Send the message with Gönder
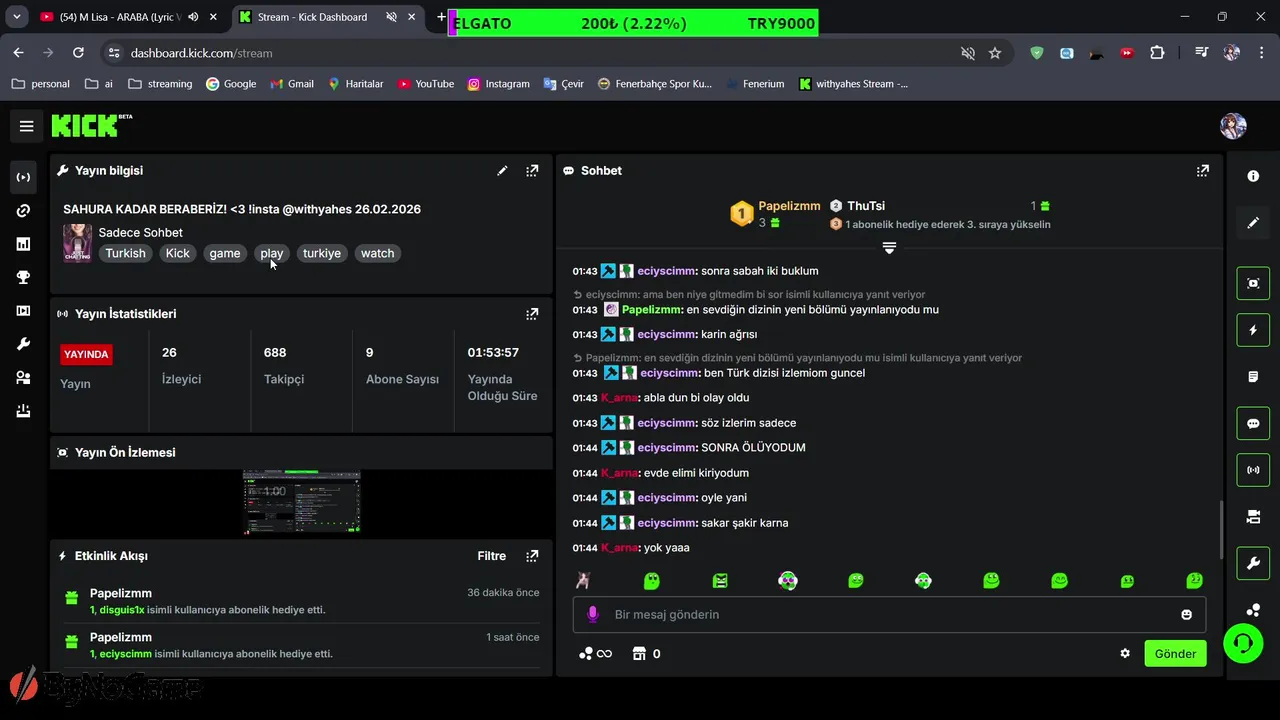 point(1175,654)
